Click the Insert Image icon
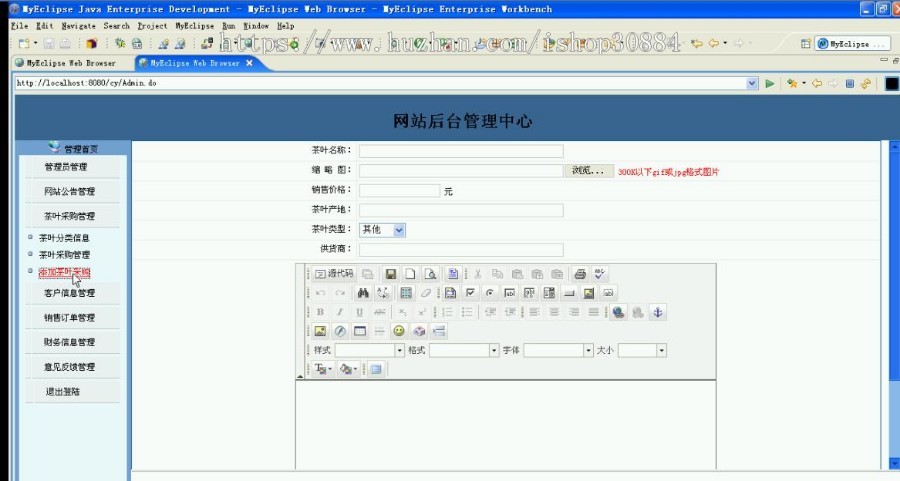 (x=320, y=331)
